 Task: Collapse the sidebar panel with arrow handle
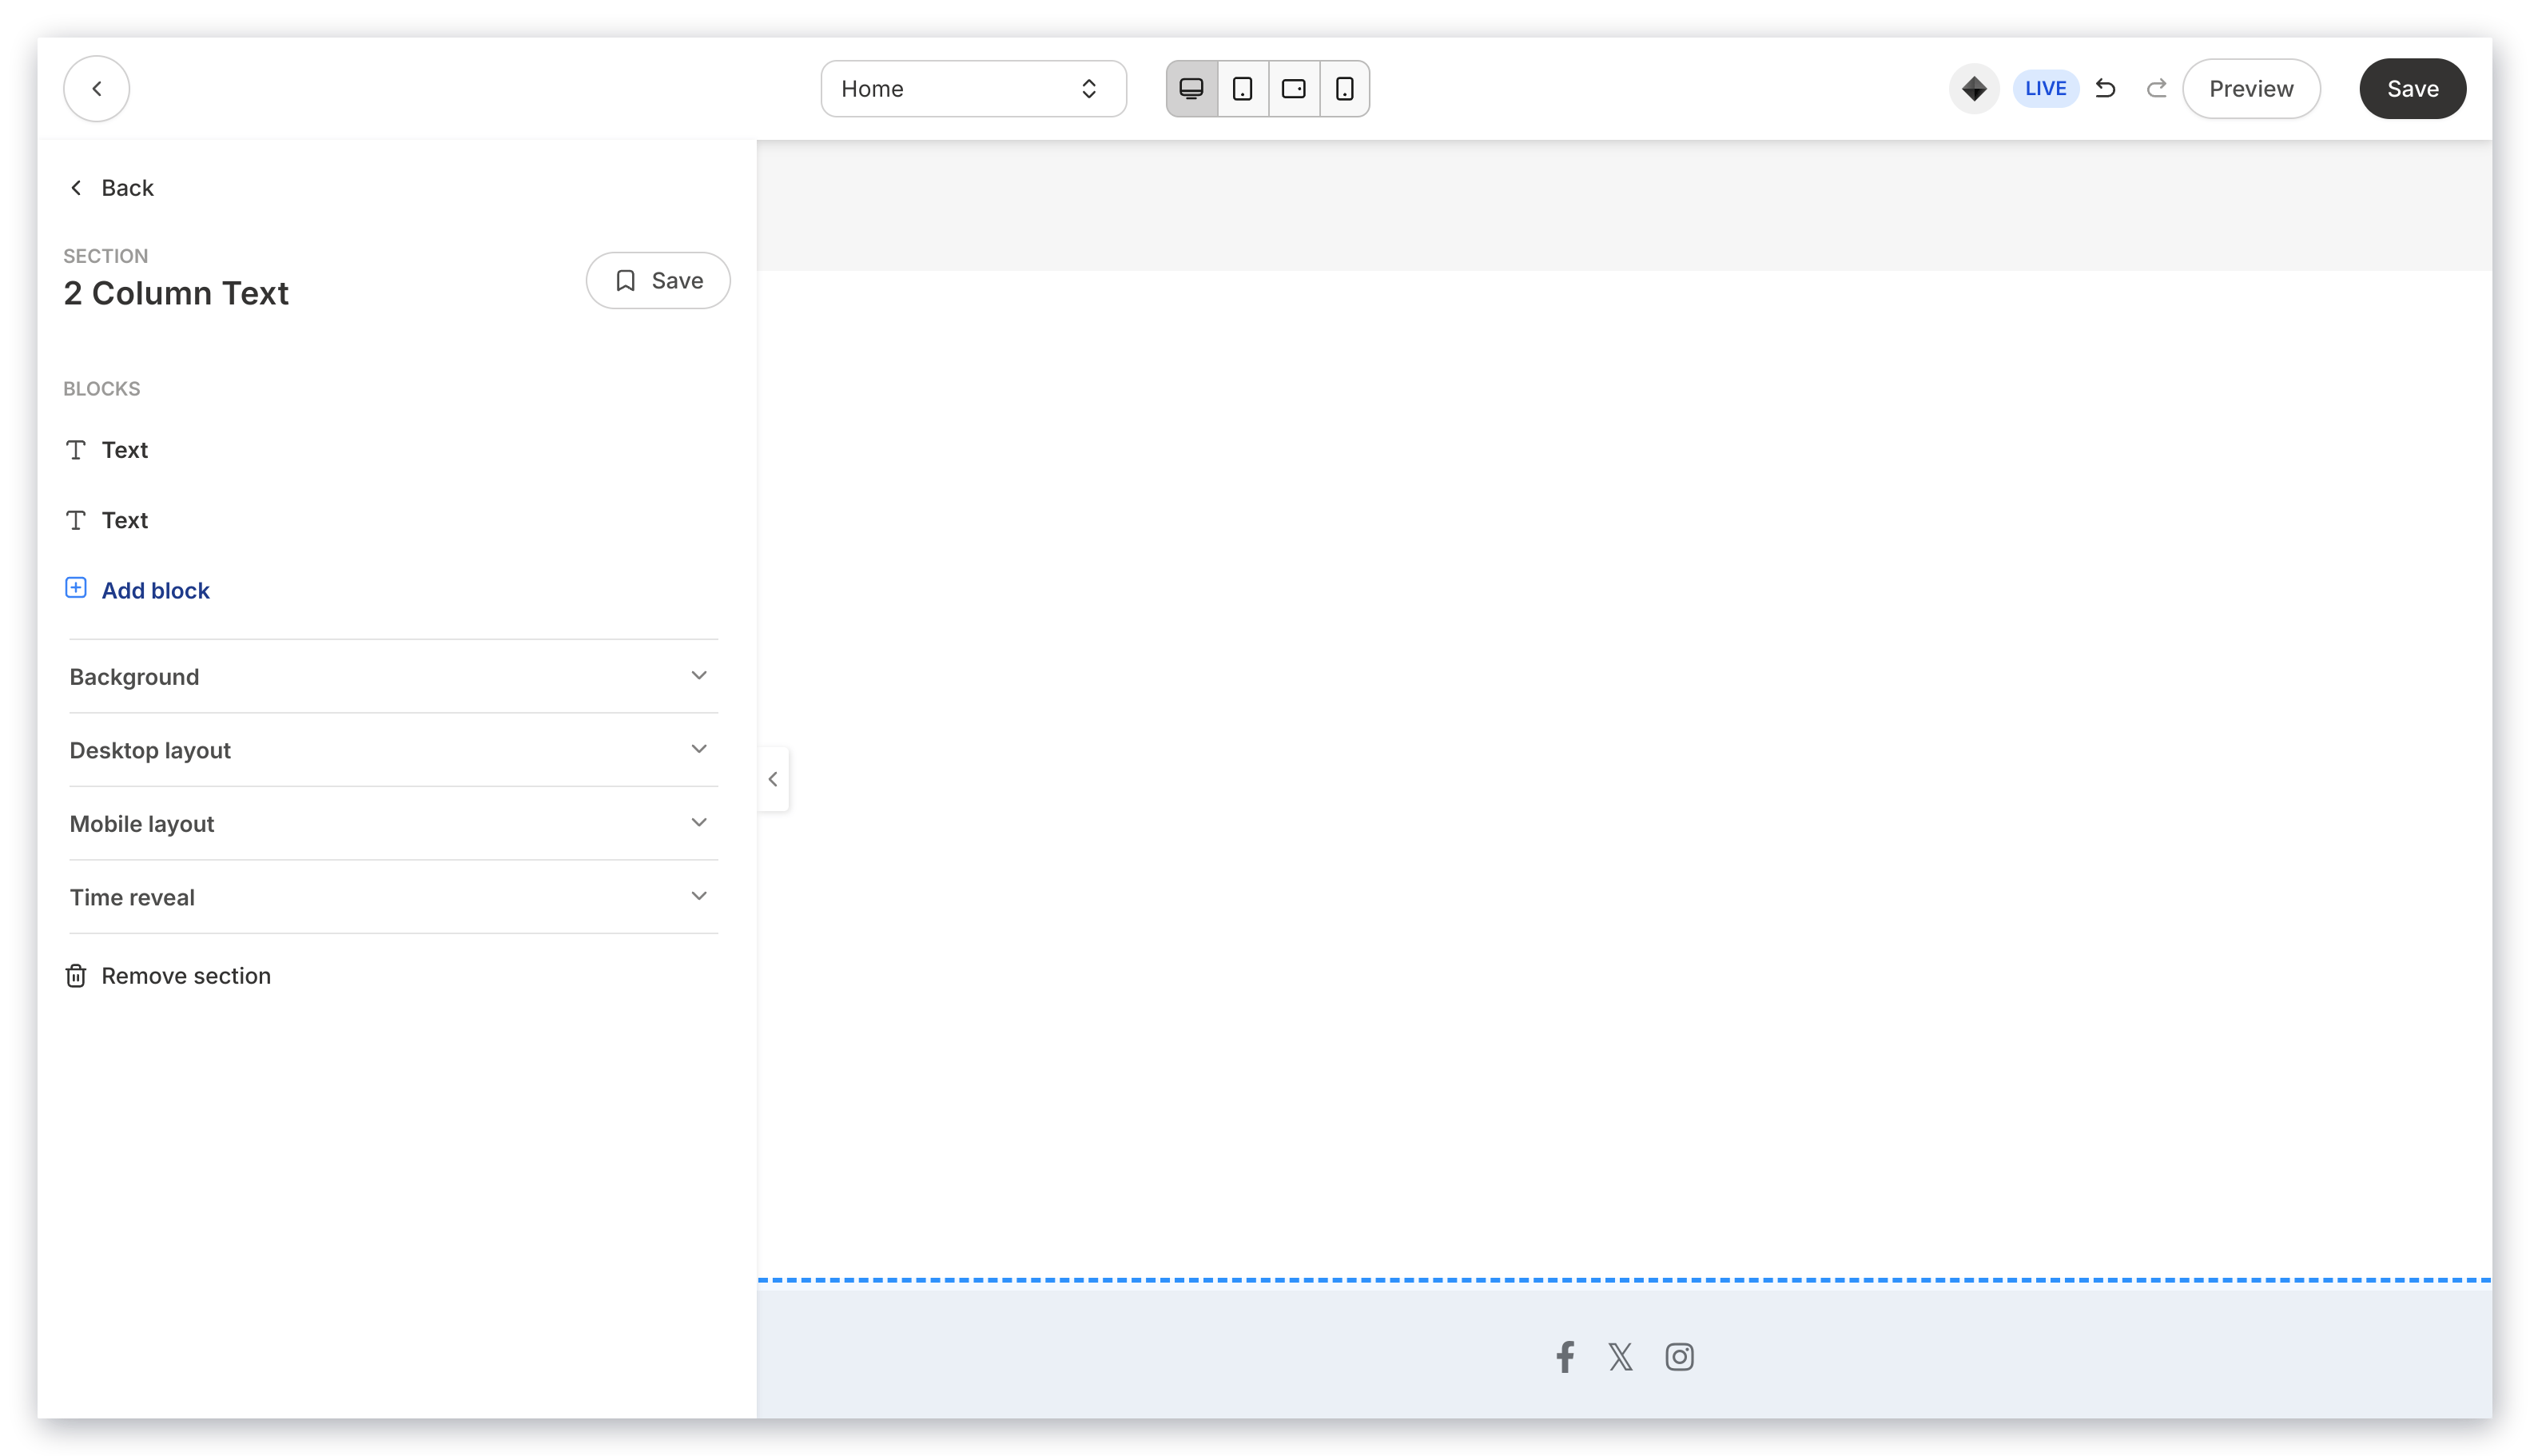(773, 779)
